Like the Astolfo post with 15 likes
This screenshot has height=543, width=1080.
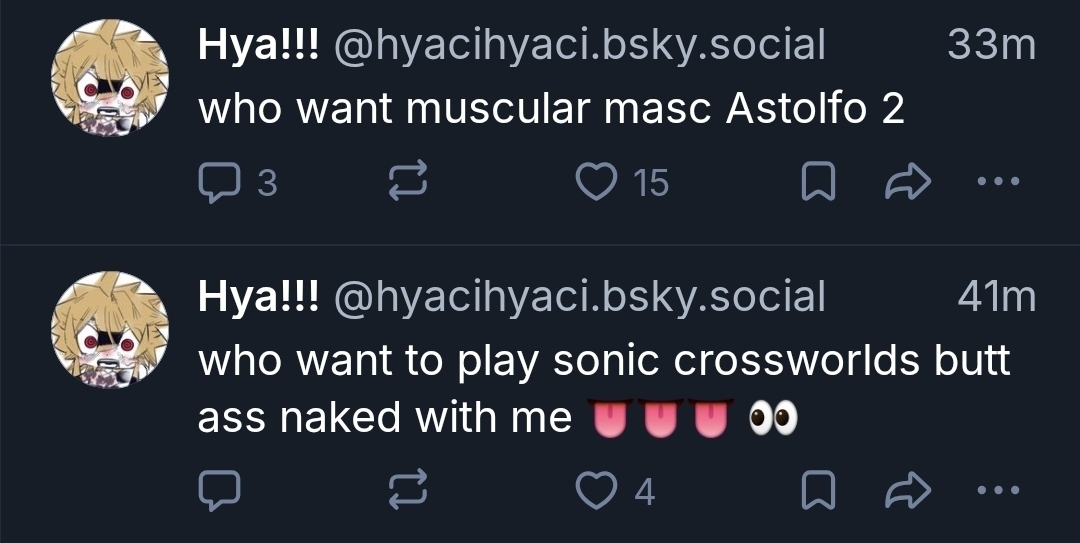pos(599,182)
